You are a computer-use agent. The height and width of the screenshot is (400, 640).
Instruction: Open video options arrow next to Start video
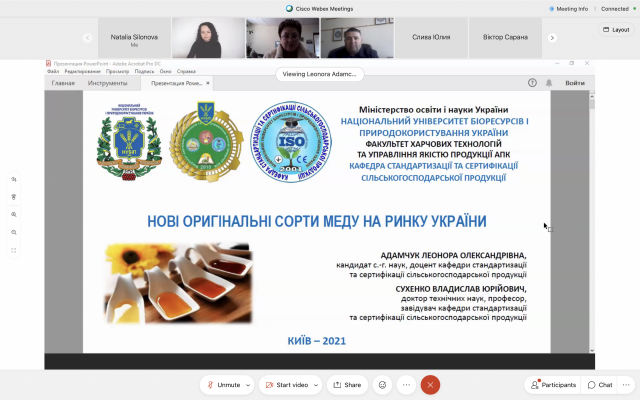tap(316, 385)
